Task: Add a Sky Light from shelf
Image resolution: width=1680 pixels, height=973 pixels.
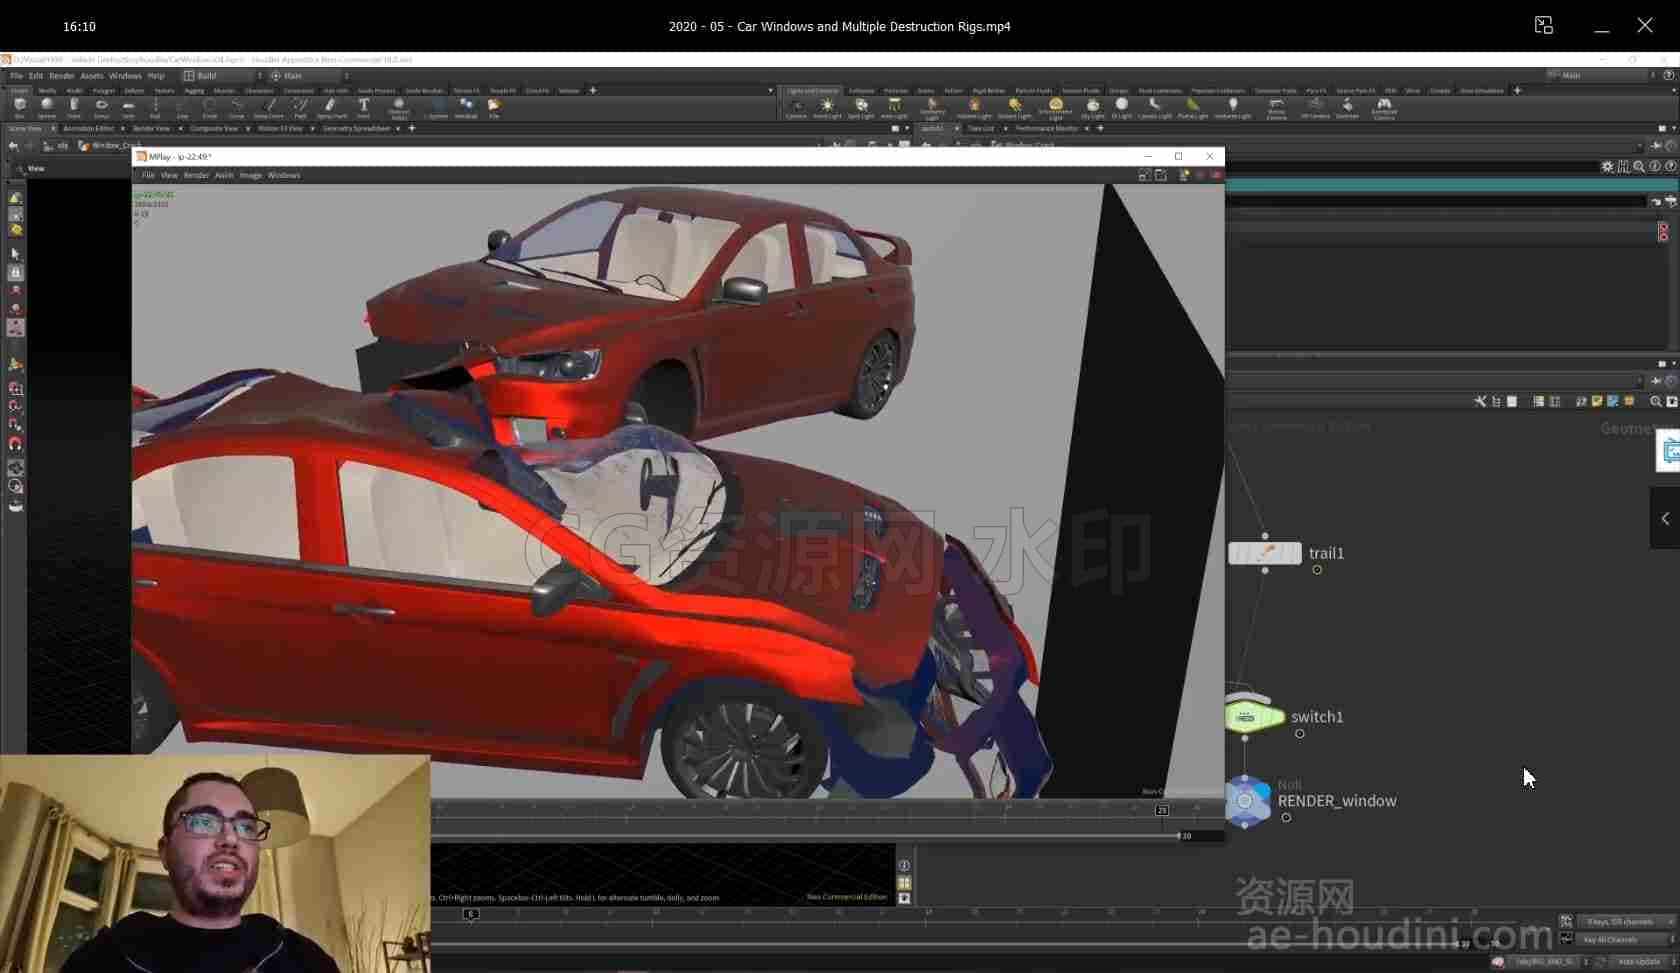Action: point(1093,108)
